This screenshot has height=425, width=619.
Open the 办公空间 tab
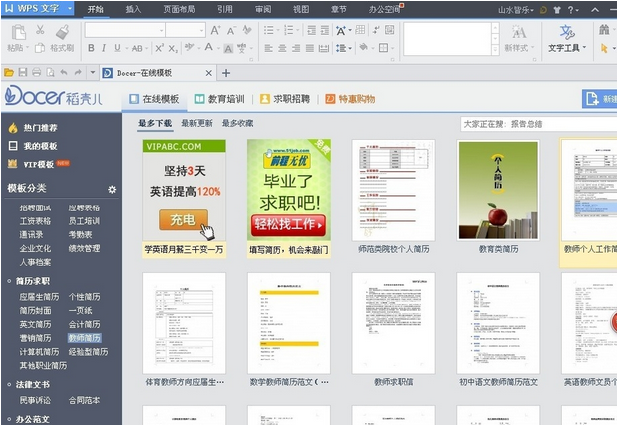click(385, 9)
